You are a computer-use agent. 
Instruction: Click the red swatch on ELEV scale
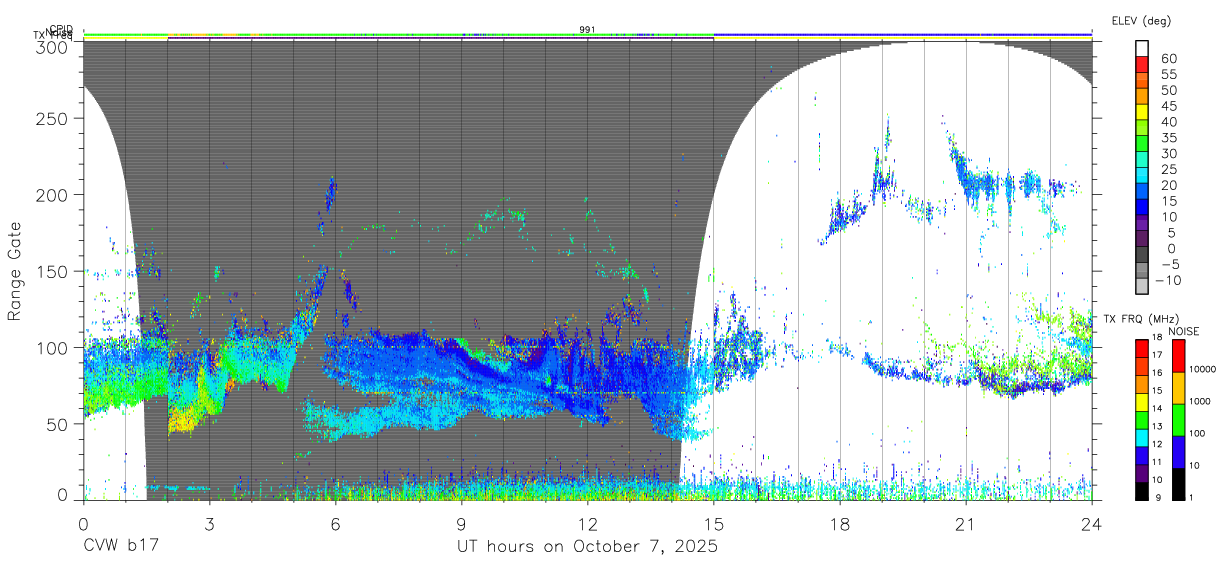coord(1143,65)
